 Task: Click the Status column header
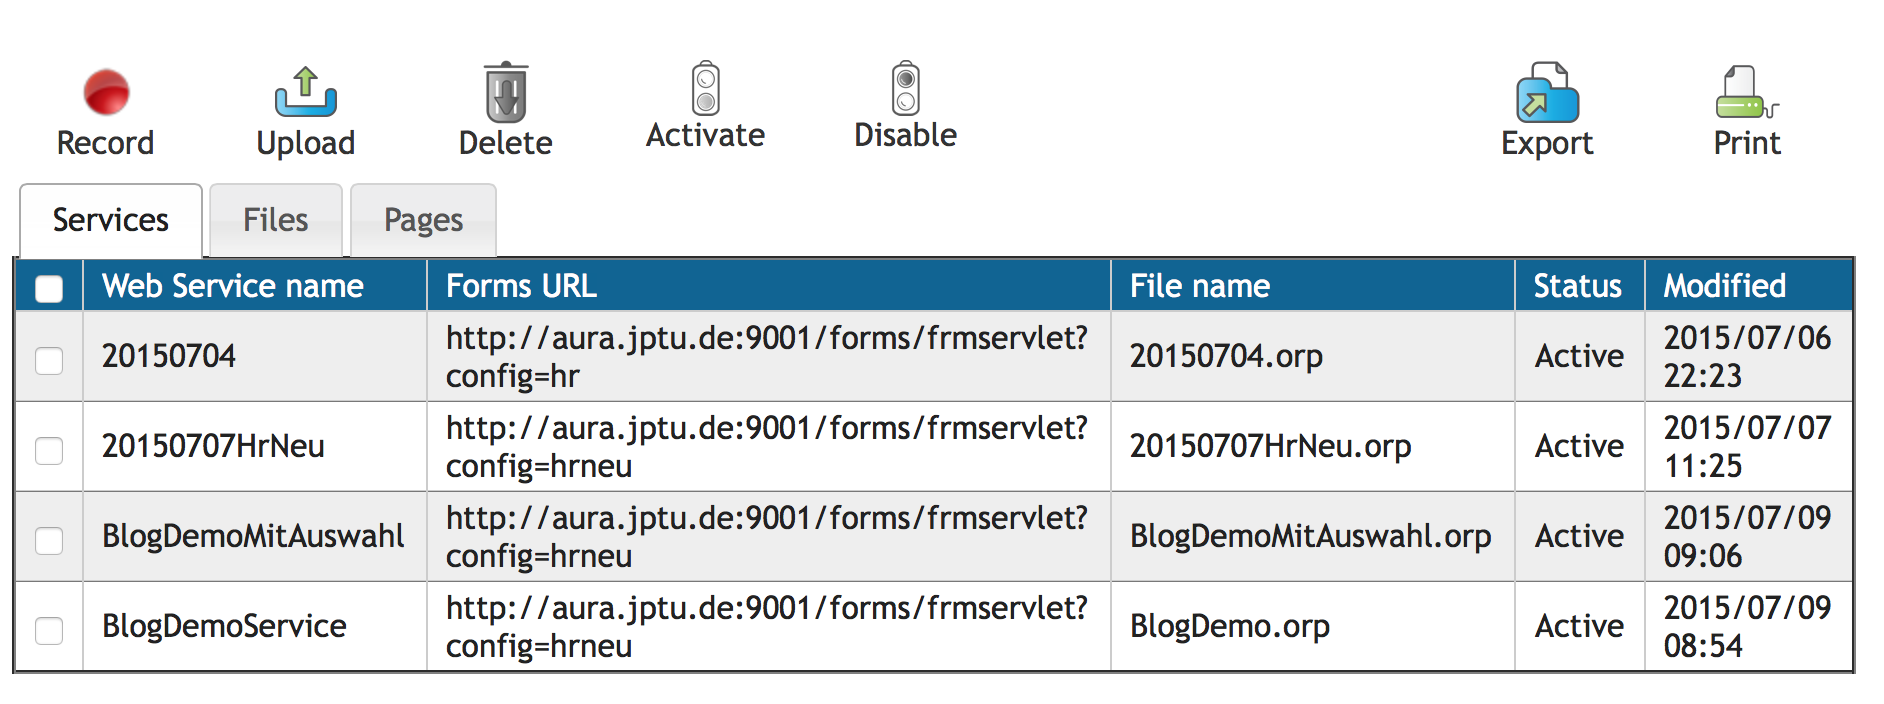(1578, 286)
